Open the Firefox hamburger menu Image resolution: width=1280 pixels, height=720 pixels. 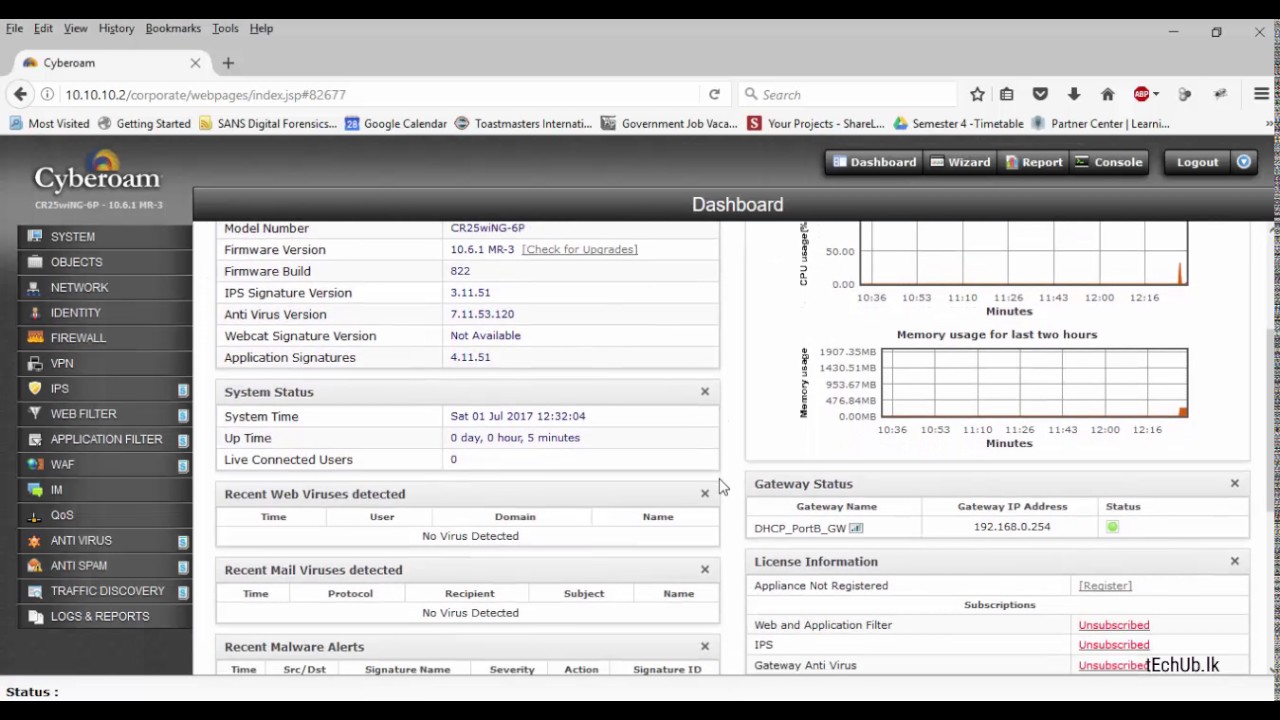click(1261, 94)
